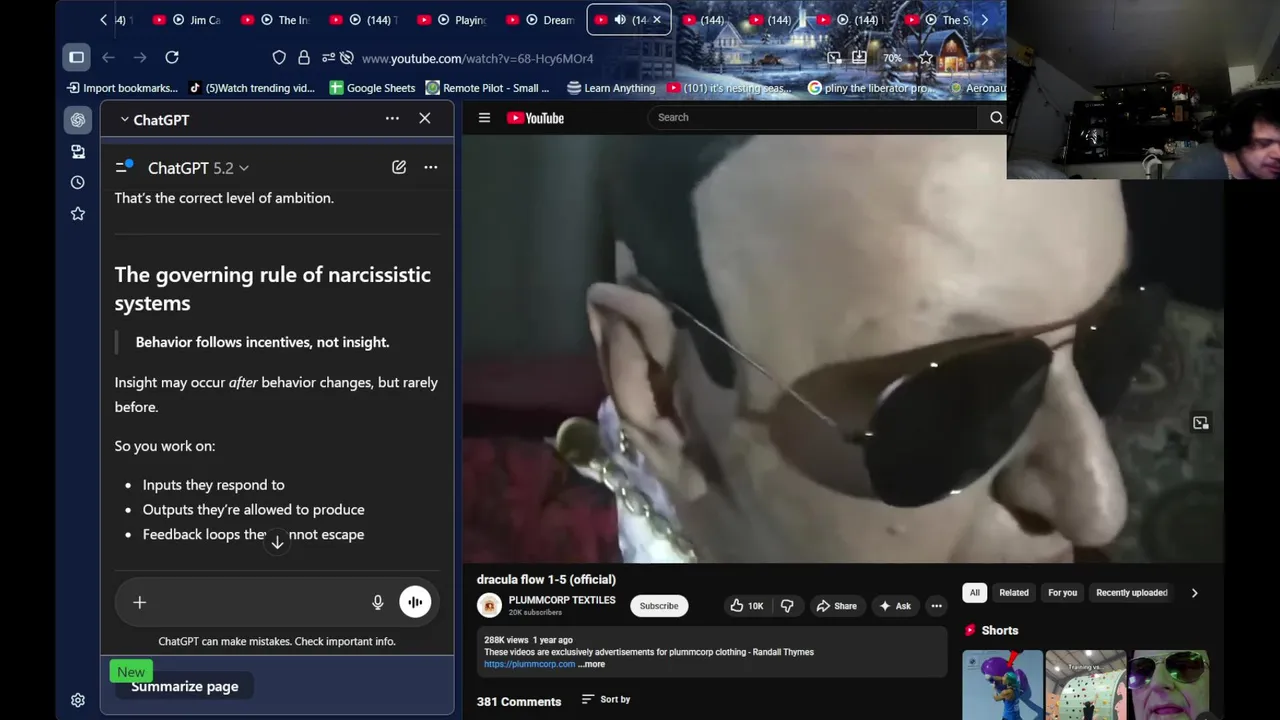This screenshot has width=1280, height=720.
Task: Mute the active tab's speaker icon
Action: click(x=620, y=20)
